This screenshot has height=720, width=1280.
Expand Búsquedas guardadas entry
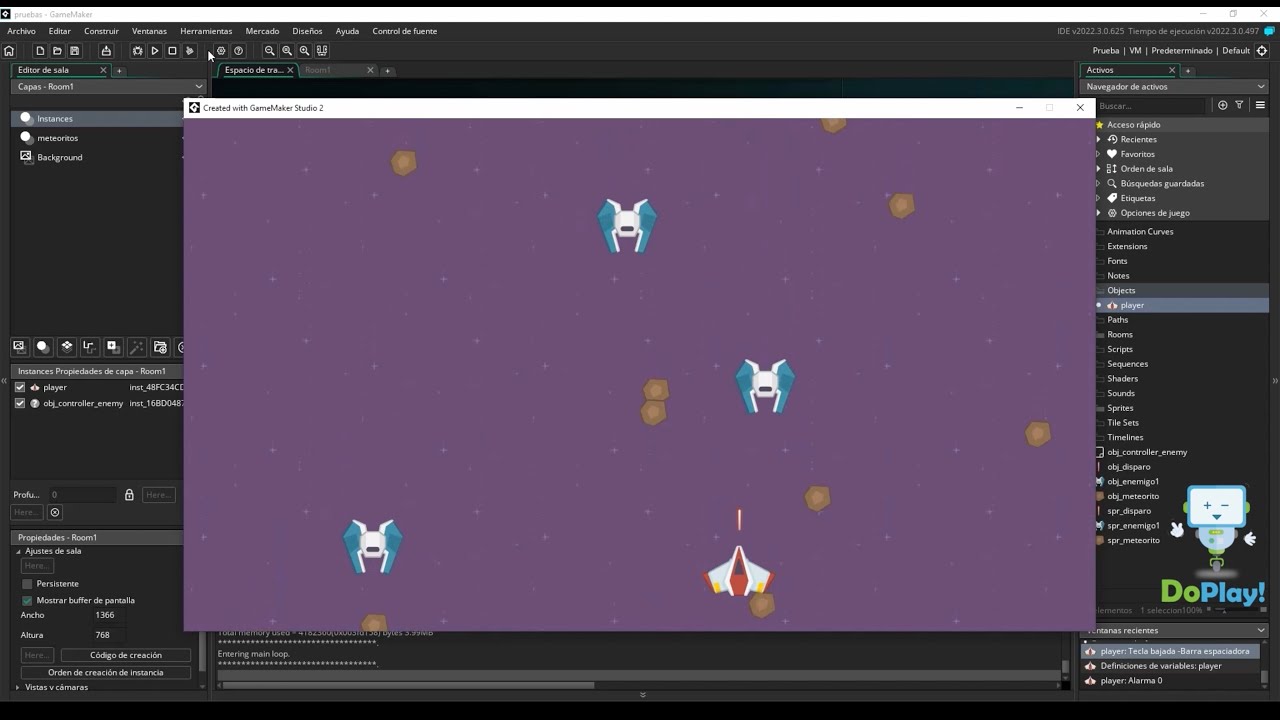[x=1100, y=183]
